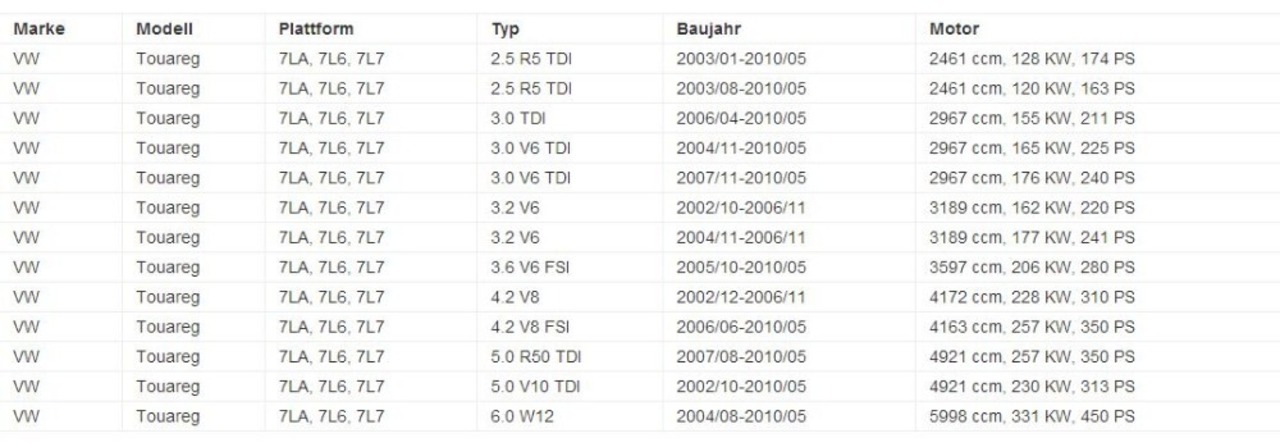The image size is (1280, 447).
Task: Click the 2967 ccm 165 KW motor cell
Action: coord(1031,148)
